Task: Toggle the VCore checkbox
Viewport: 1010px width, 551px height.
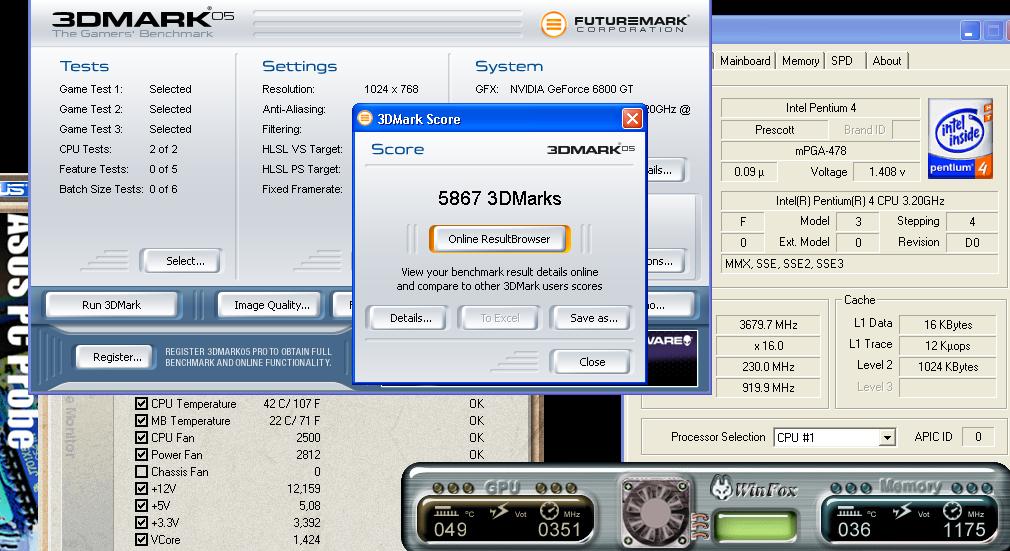Action: click(x=141, y=540)
